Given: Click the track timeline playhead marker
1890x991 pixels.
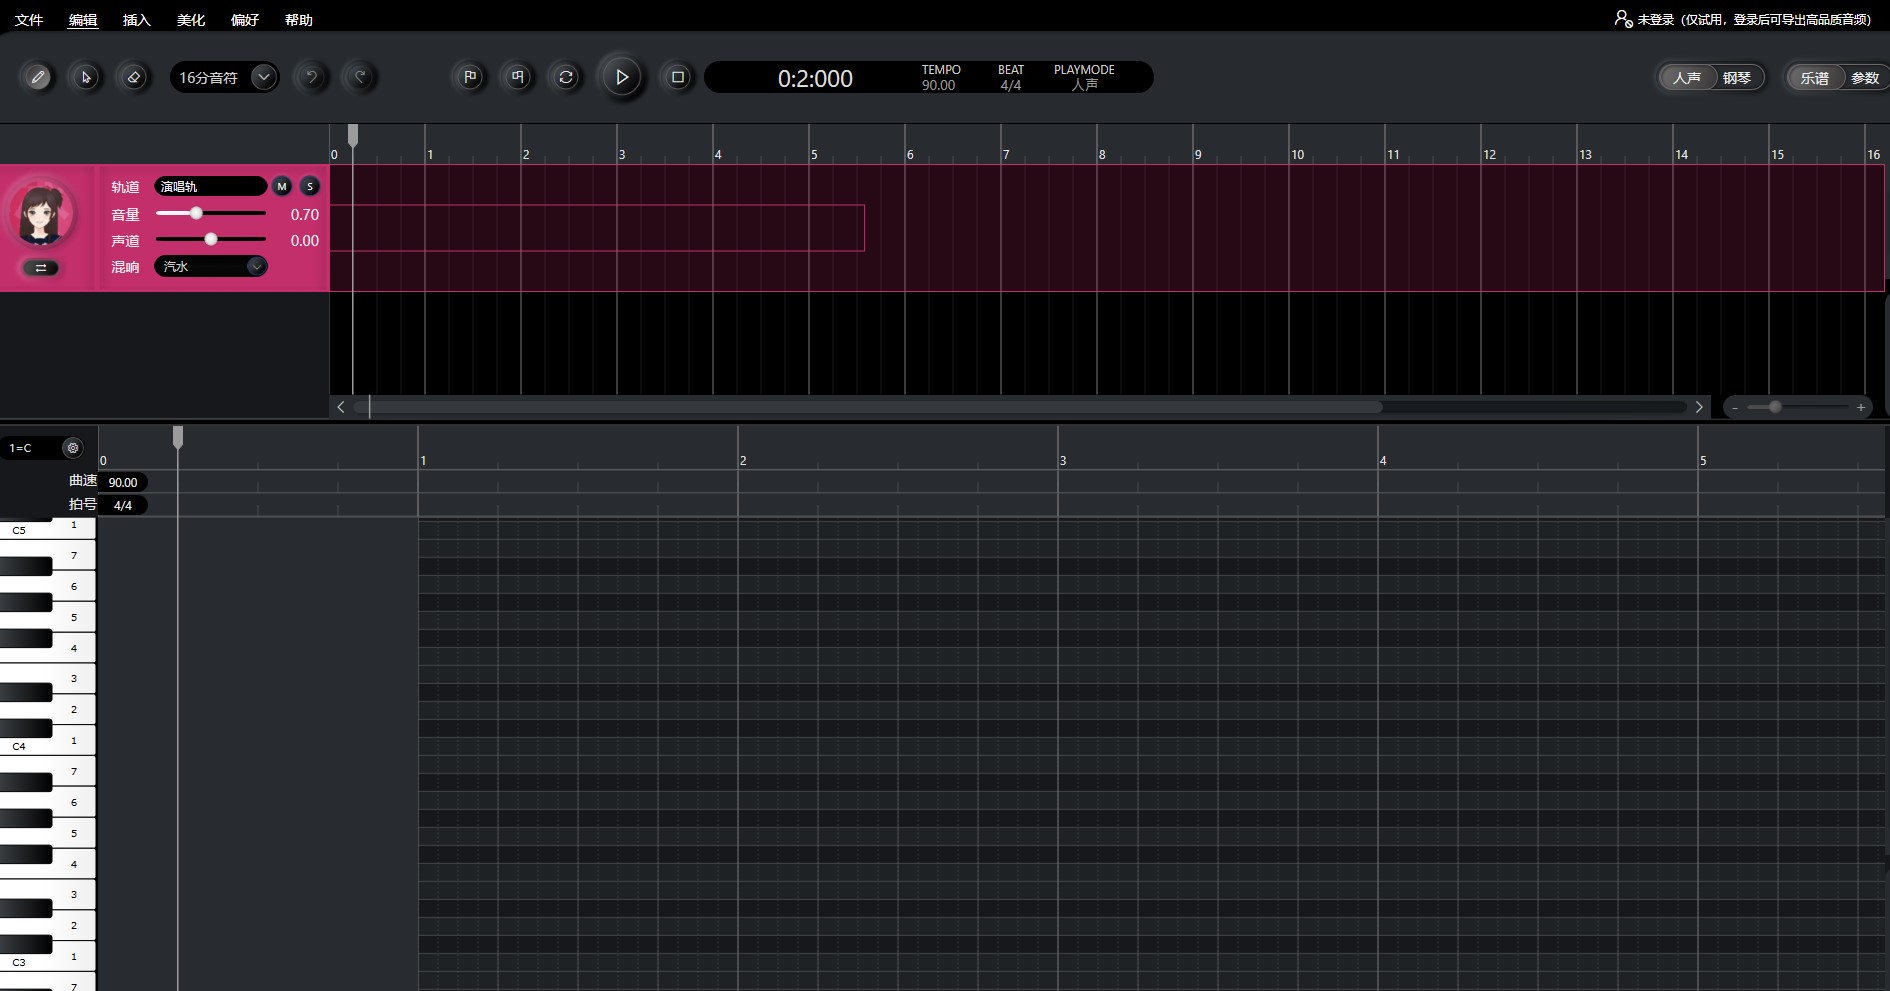Looking at the screenshot, I should (x=353, y=135).
